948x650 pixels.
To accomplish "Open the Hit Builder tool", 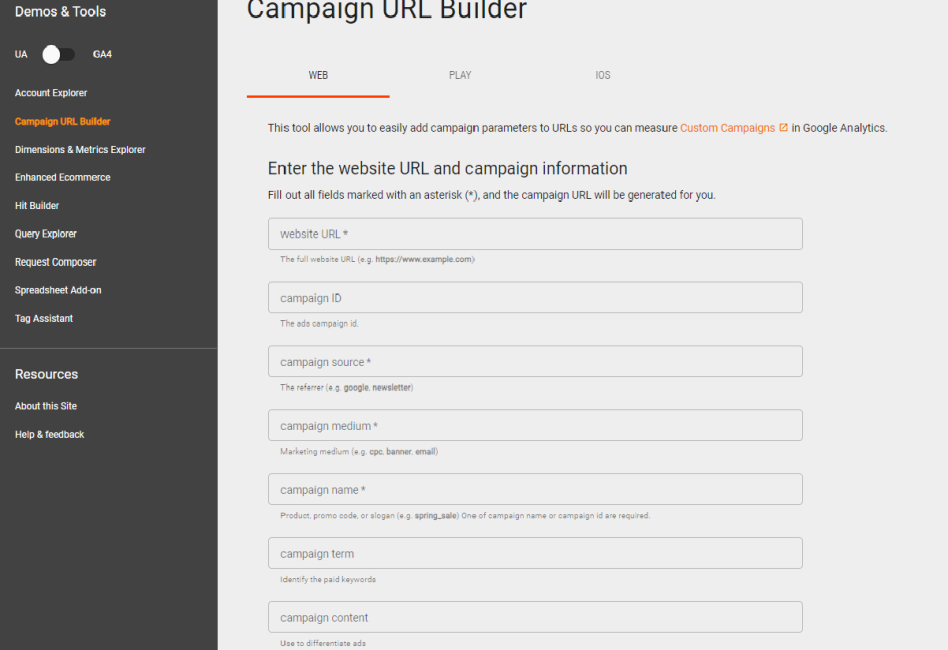I will (37, 206).
